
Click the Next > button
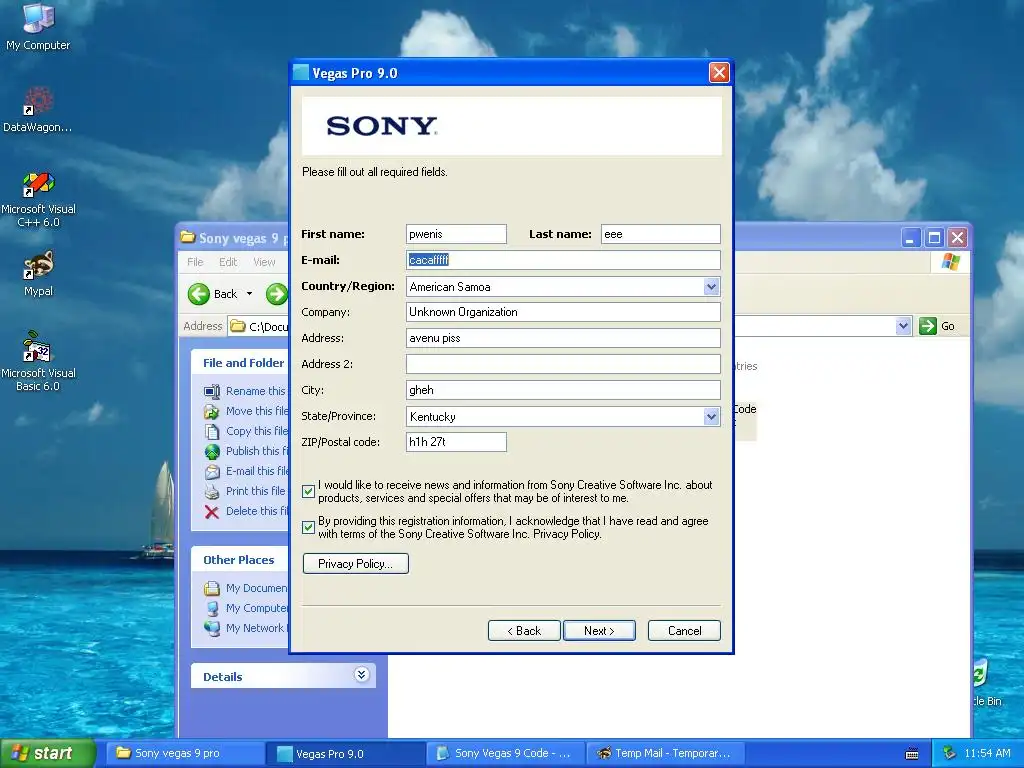click(599, 630)
